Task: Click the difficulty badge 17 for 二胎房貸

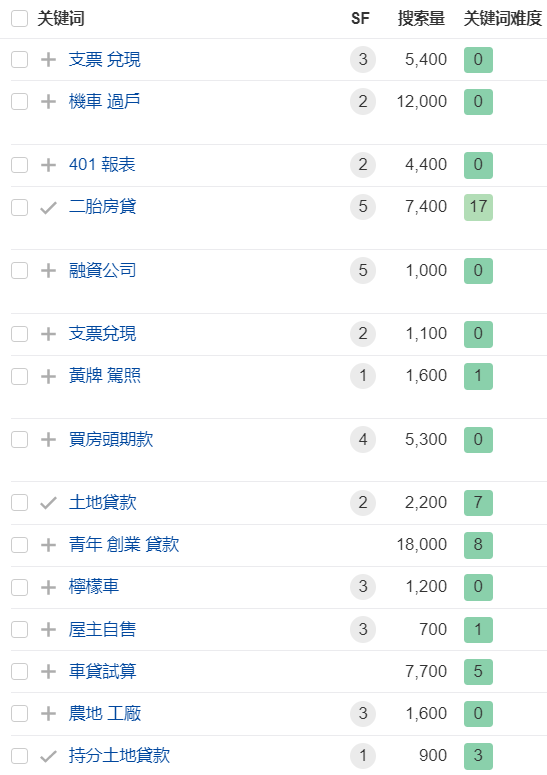Action: click(478, 207)
